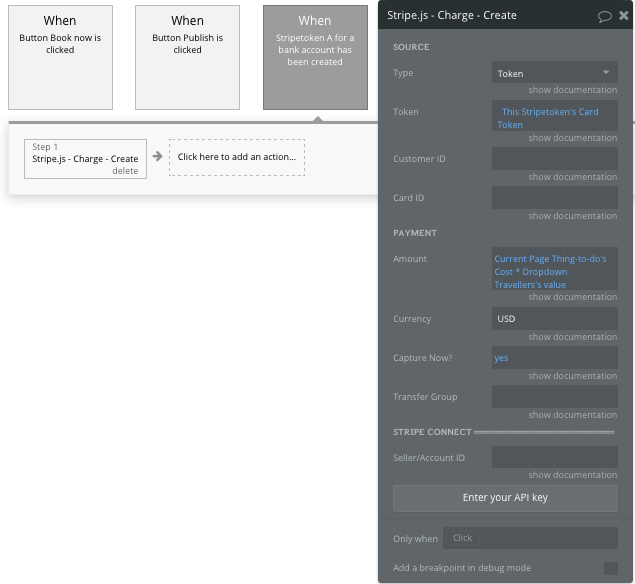
Task: Click the 'Enter your API key' button
Action: 505,498
